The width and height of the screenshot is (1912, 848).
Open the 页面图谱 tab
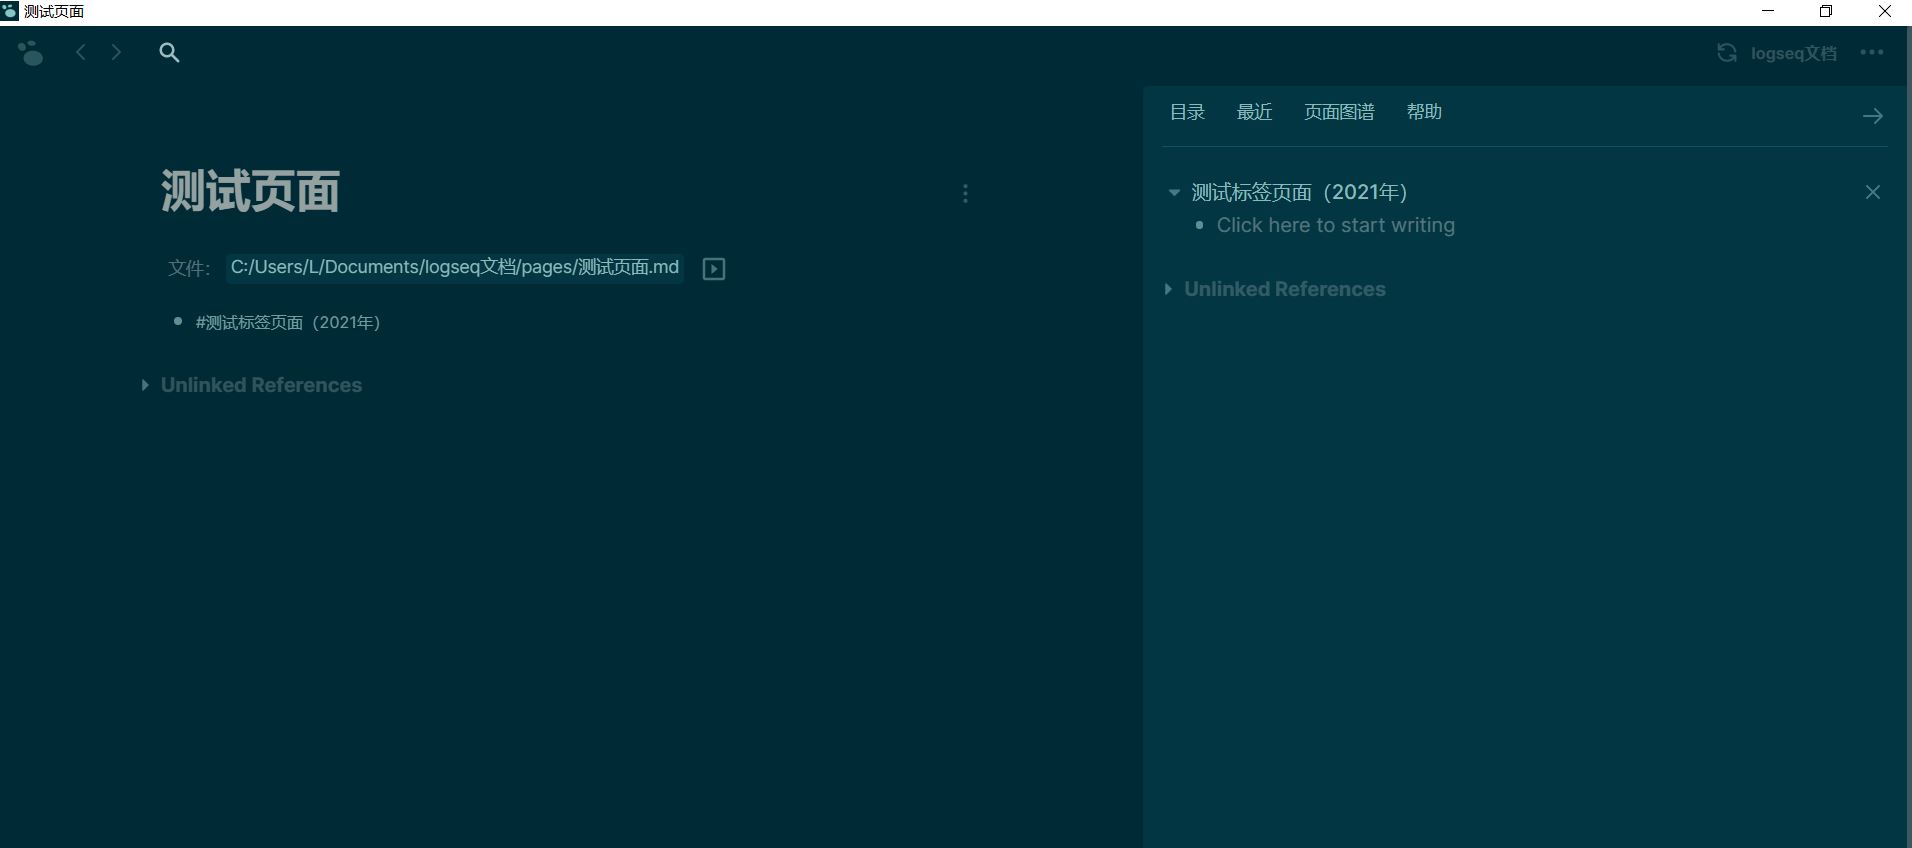coord(1339,112)
